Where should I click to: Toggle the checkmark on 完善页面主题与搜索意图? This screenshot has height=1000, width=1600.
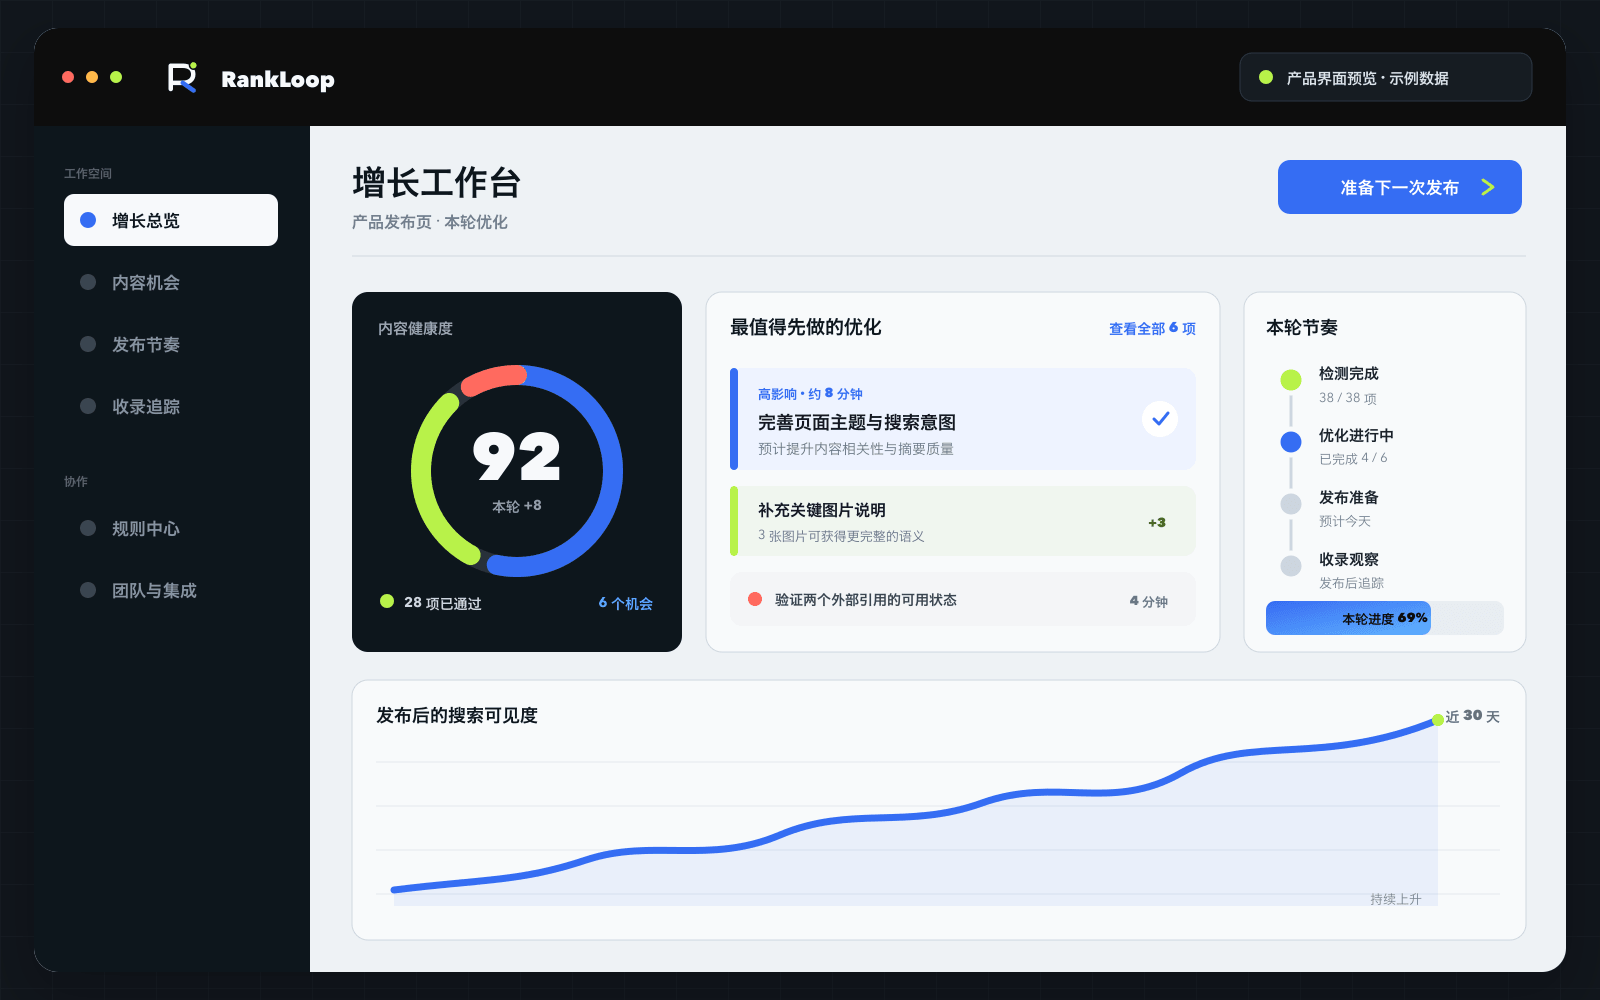(x=1160, y=419)
